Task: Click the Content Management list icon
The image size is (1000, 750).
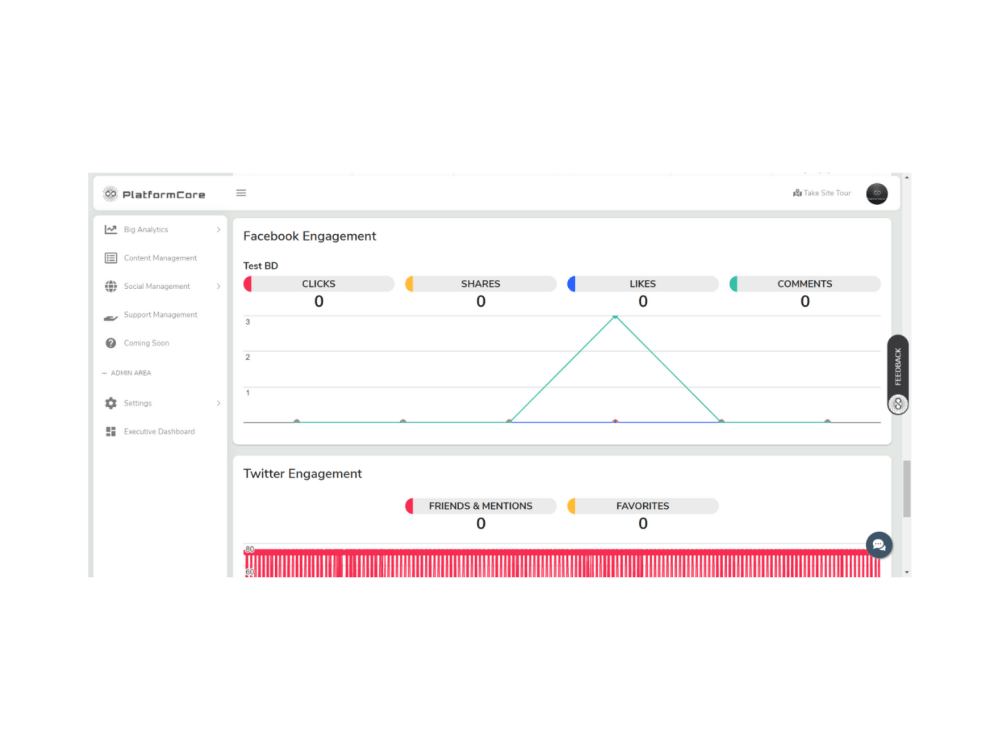Action: [111, 258]
